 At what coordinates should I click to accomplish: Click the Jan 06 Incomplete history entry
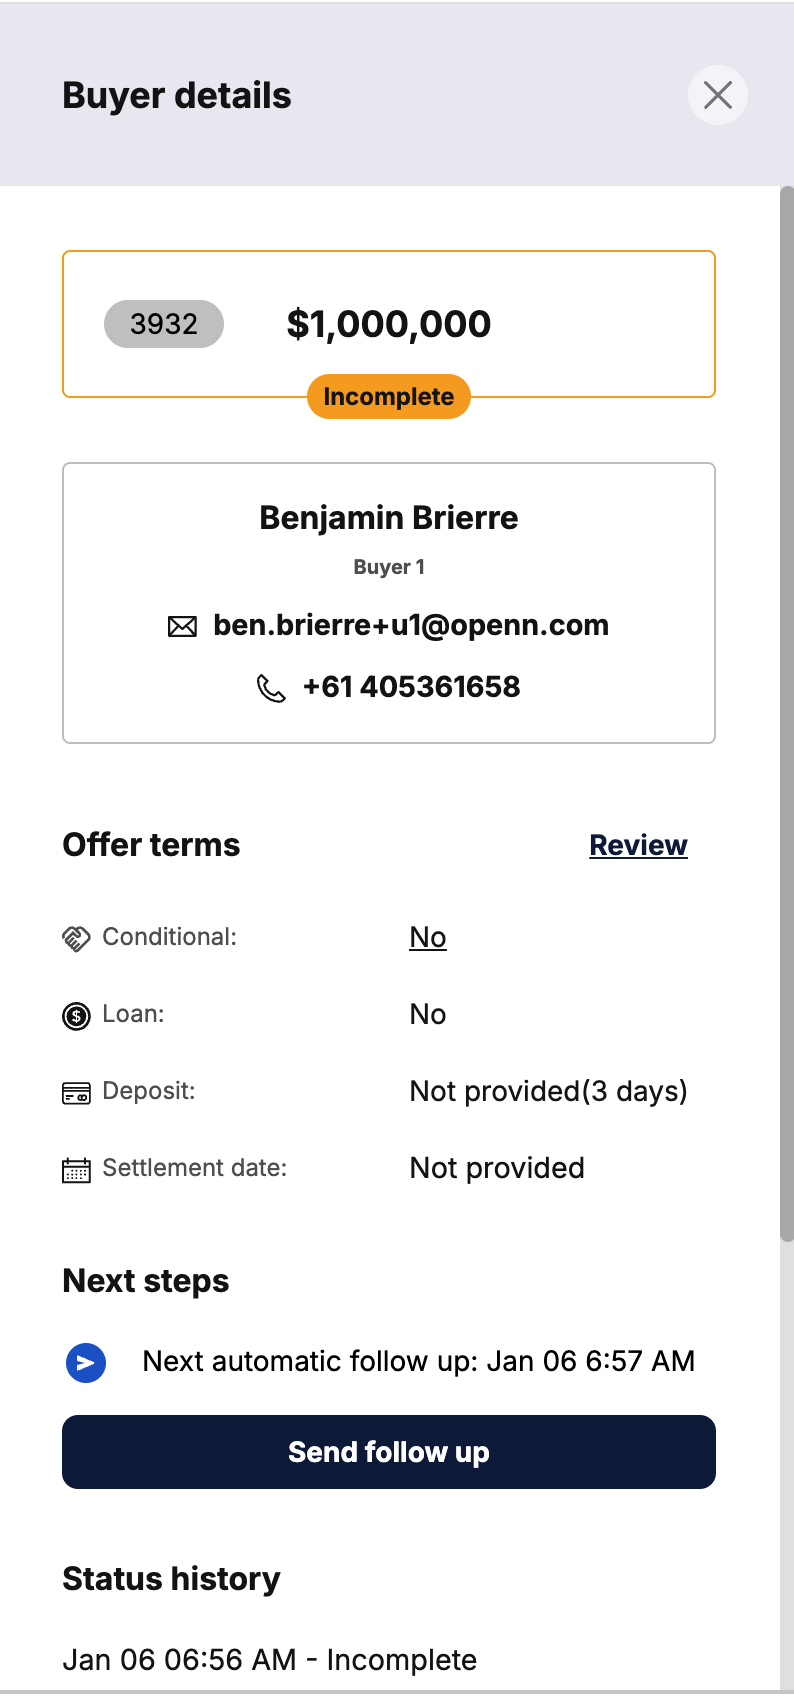pyautogui.click(x=270, y=1660)
